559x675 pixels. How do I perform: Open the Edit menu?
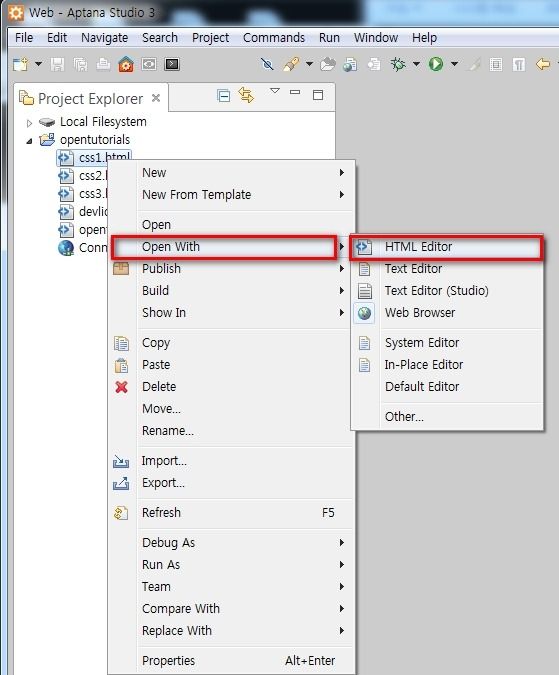pos(57,38)
